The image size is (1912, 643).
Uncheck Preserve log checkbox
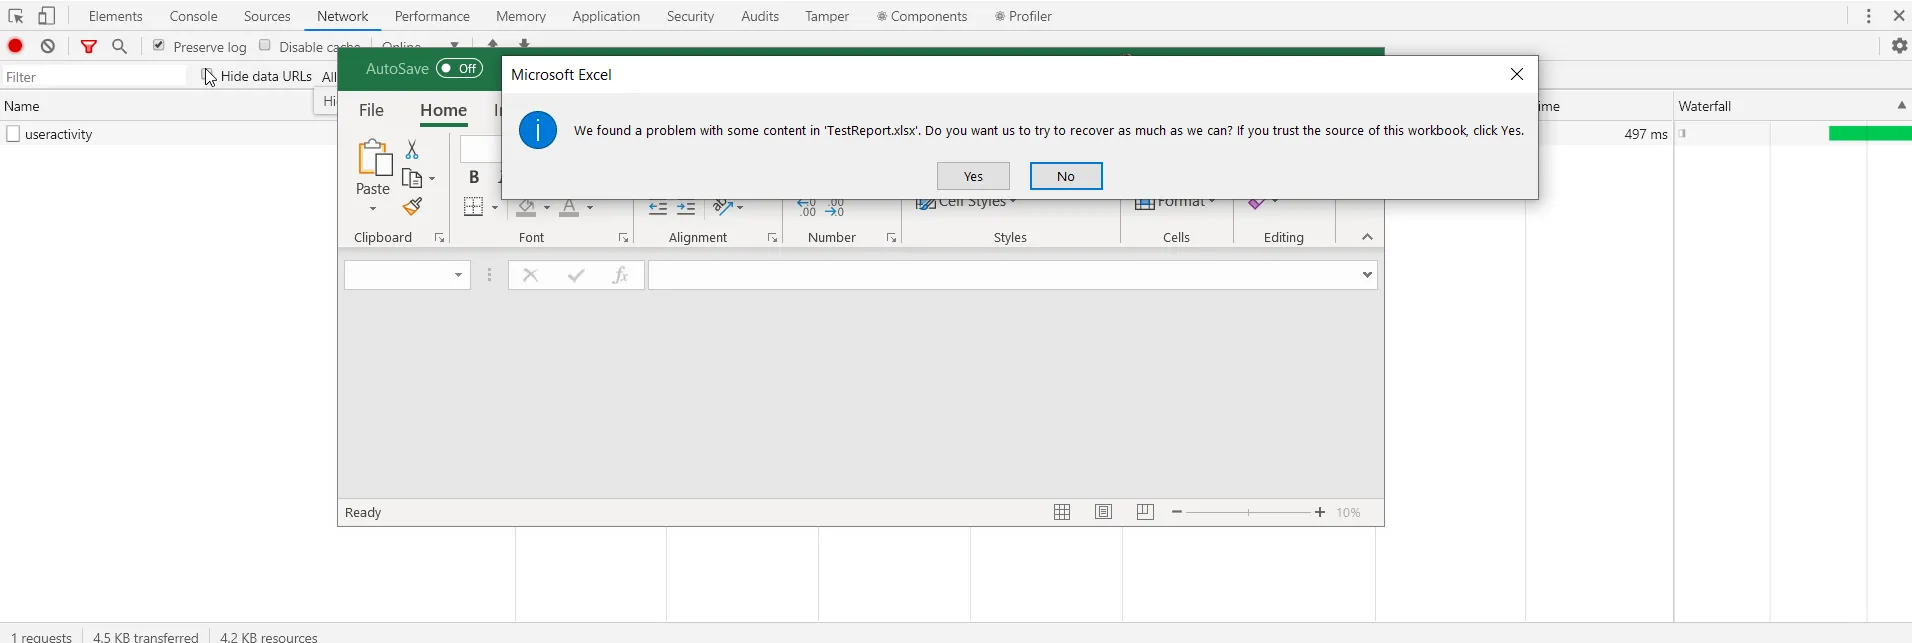click(x=158, y=45)
